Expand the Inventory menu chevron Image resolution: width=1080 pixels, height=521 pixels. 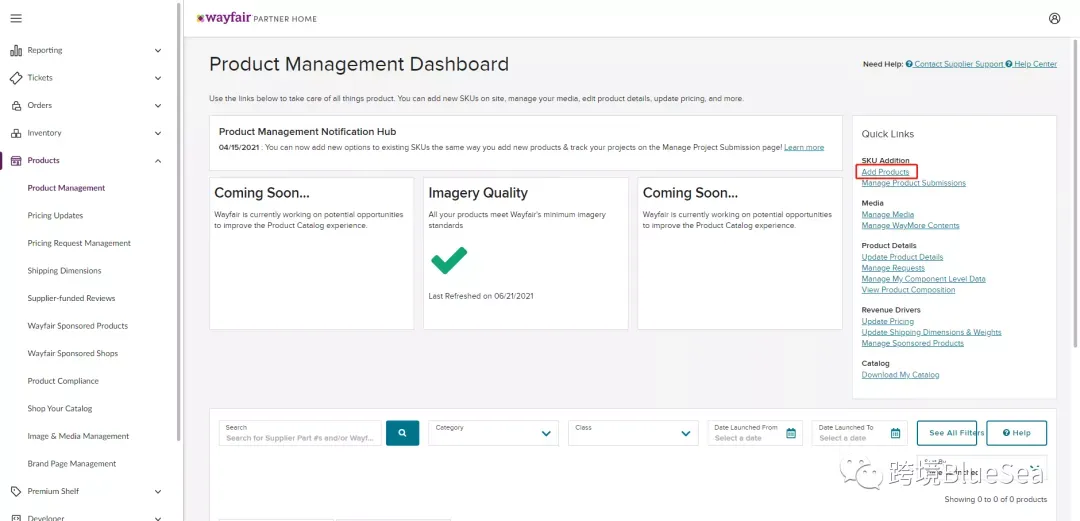pos(158,133)
